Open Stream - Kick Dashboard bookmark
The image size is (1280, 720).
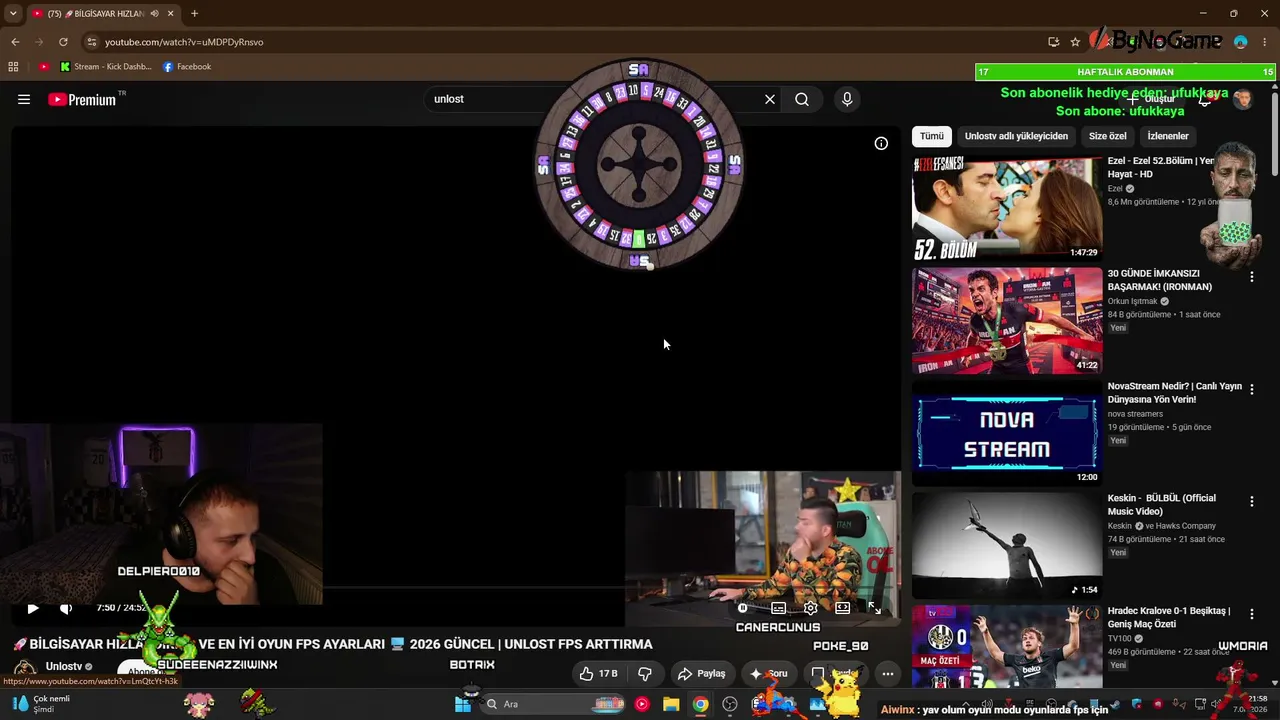click(106, 67)
